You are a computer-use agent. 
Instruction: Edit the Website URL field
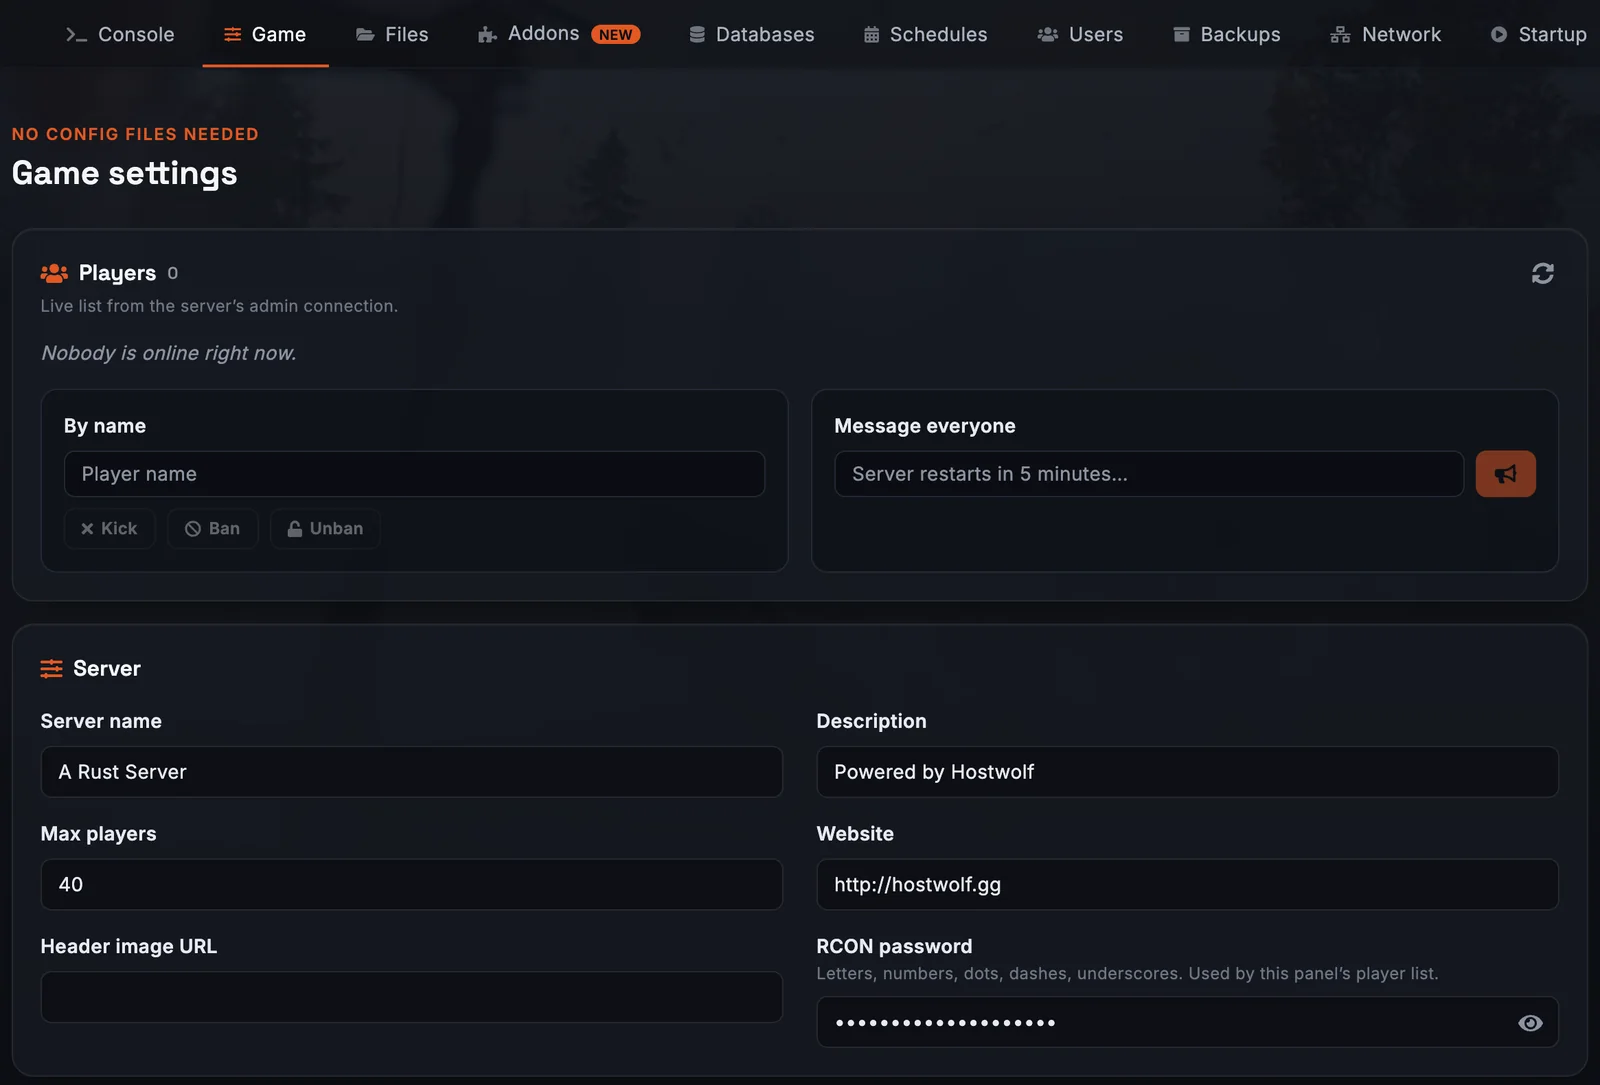[1187, 885]
